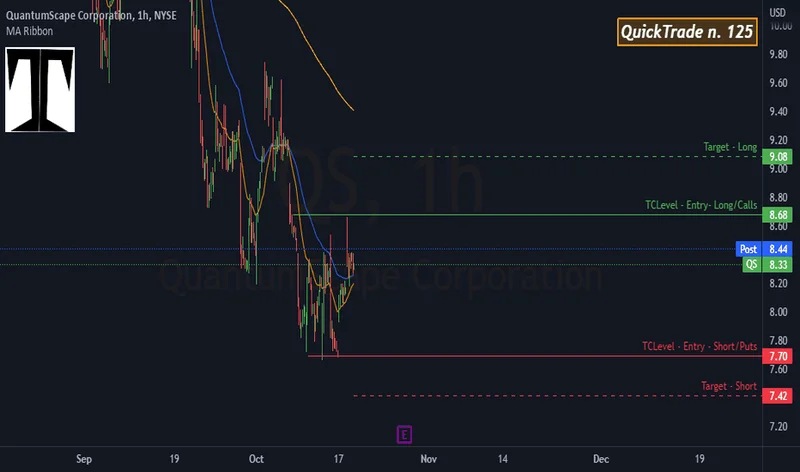800x472 pixels.
Task: Select 'TCLevel - Entry- Long/Calls' line label
Action: pos(701,205)
